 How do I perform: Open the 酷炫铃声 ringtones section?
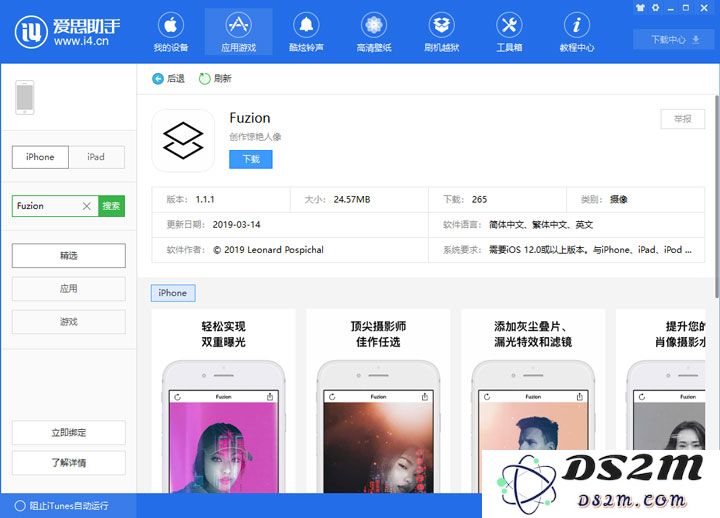click(306, 32)
